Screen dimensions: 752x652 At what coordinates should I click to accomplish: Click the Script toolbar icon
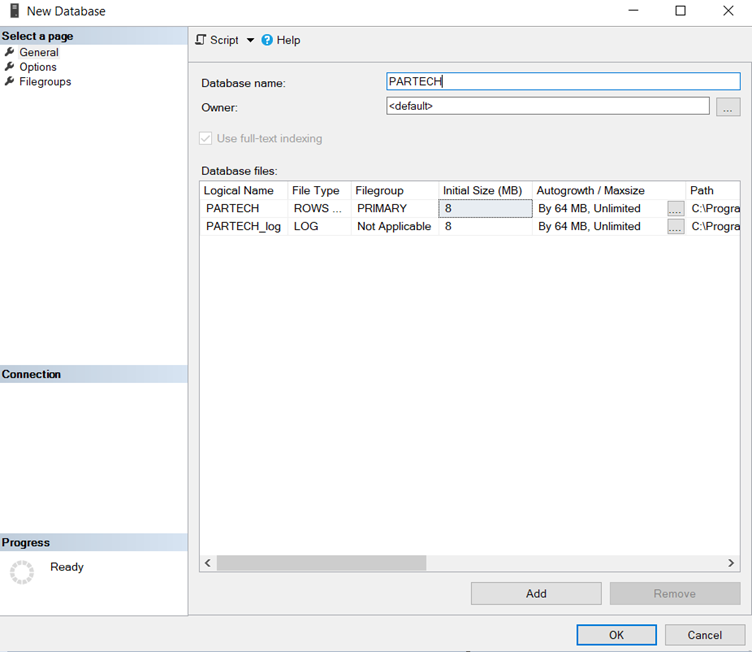pos(200,40)
